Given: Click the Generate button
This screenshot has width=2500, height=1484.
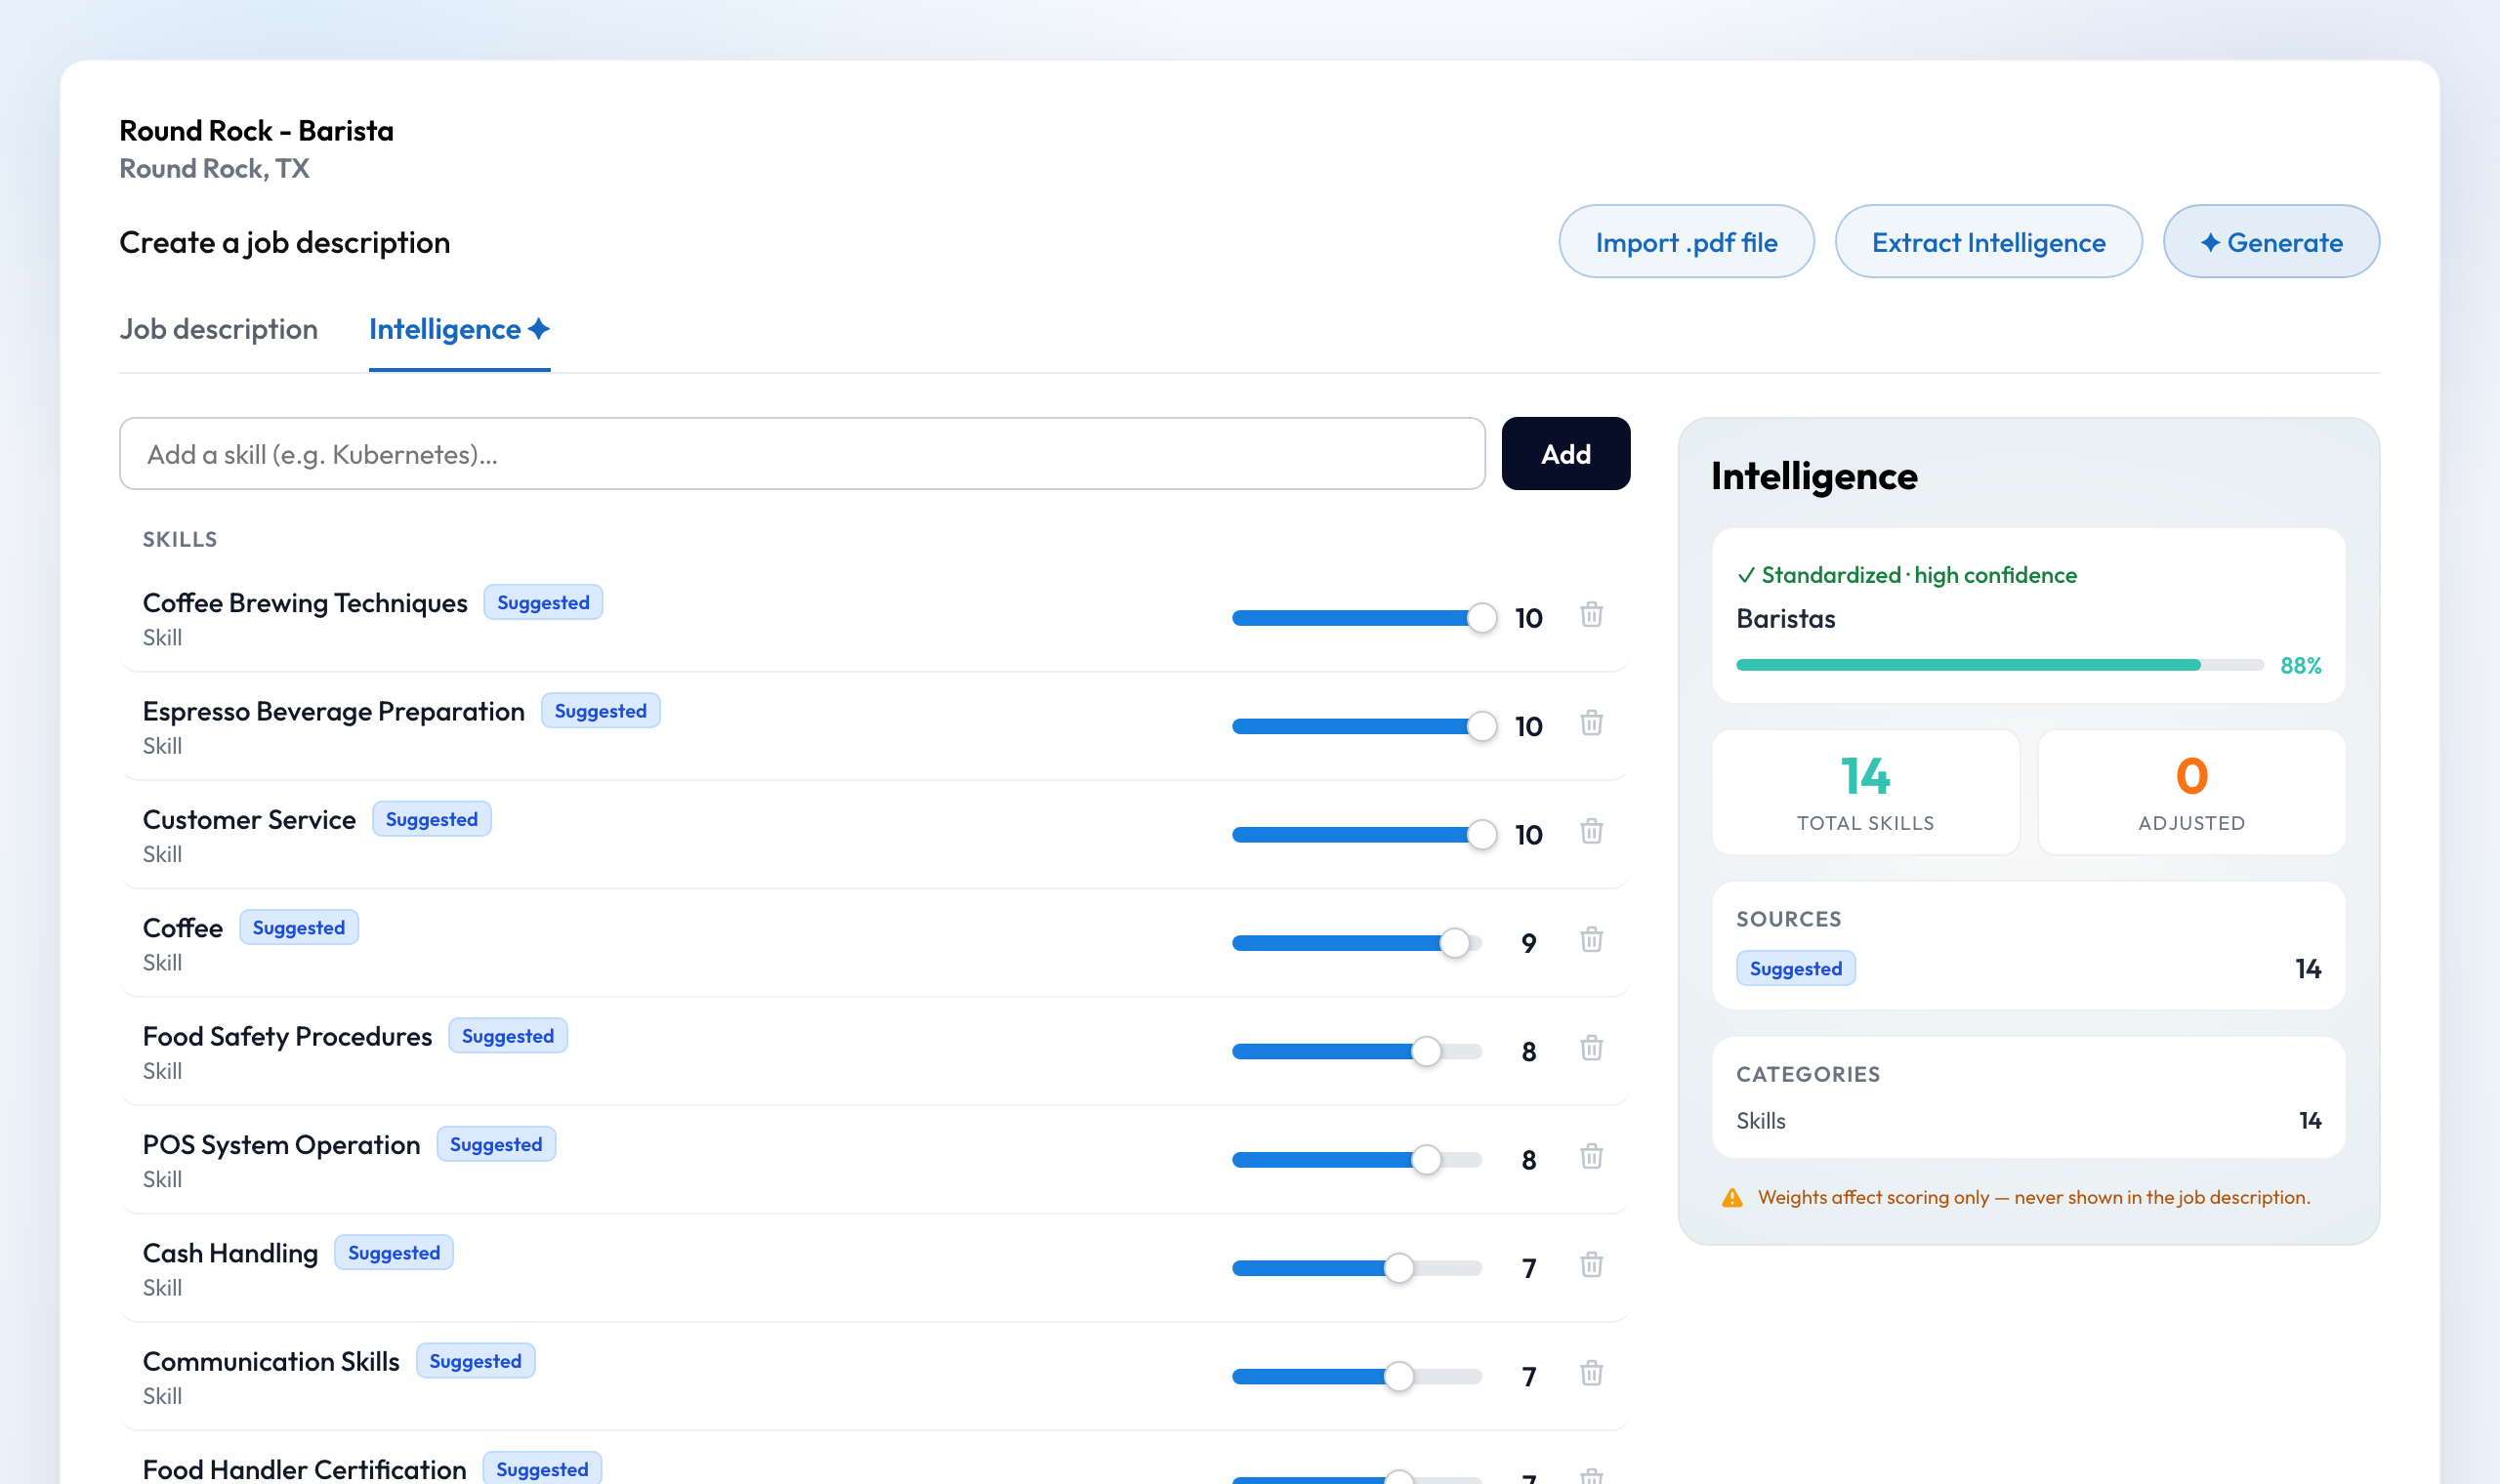Looking at the screenshot, I should [2271, 242].
